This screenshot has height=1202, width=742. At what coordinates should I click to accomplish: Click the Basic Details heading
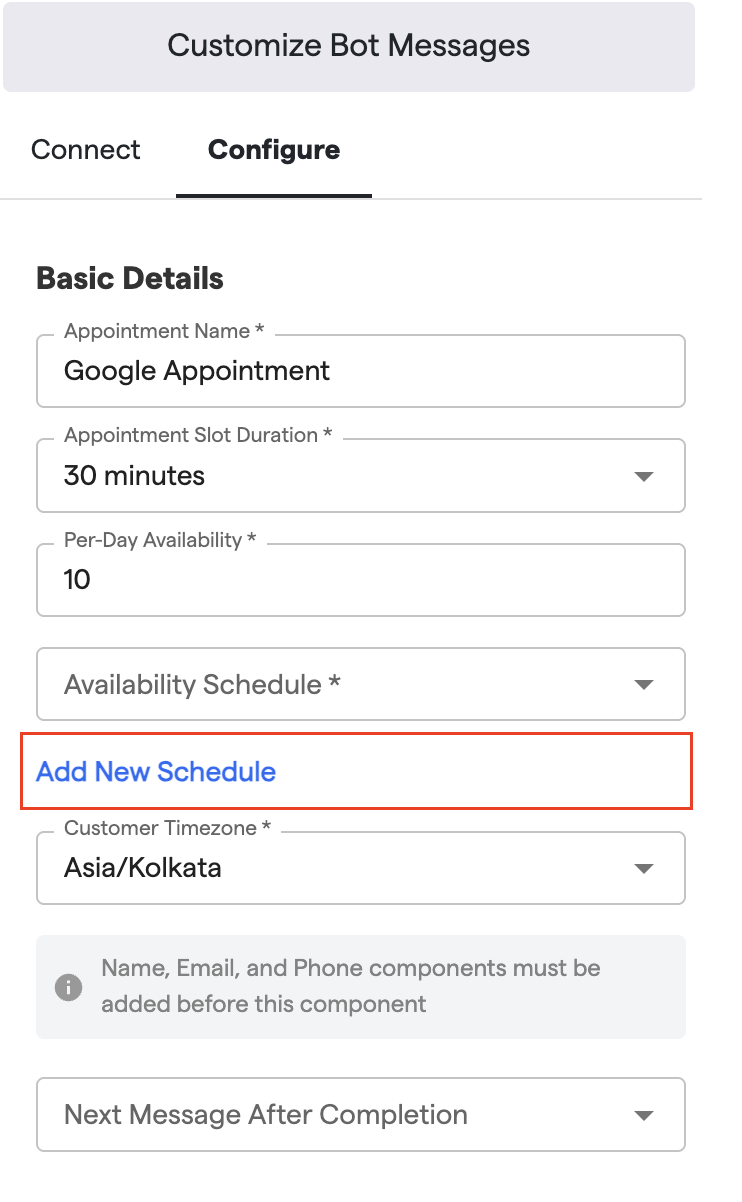[130, 278]
